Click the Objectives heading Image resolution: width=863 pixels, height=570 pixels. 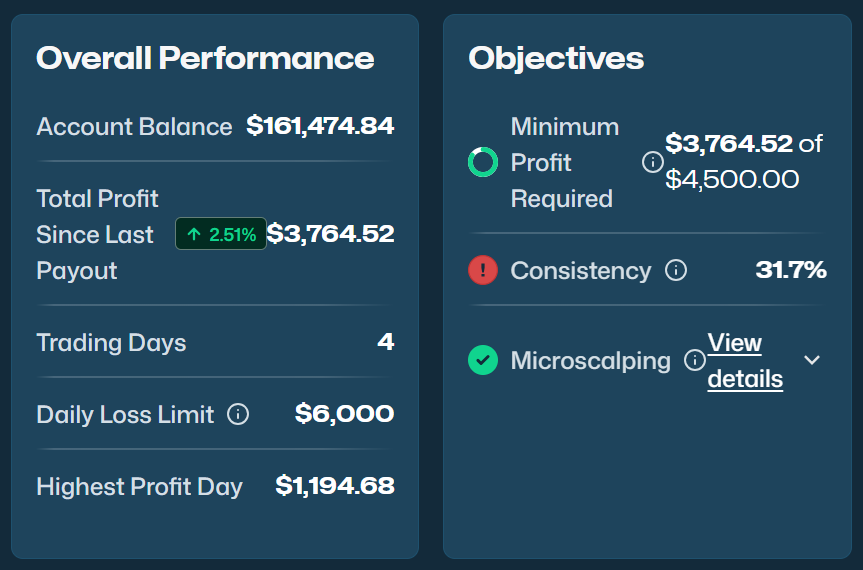coord(556,59)
